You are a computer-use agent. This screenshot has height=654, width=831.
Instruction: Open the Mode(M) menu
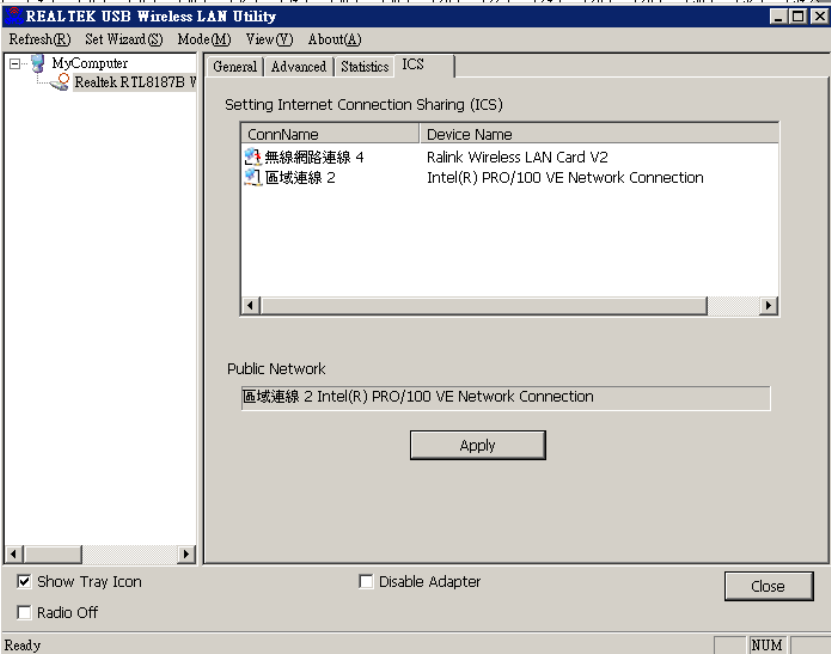coord(204,39)
